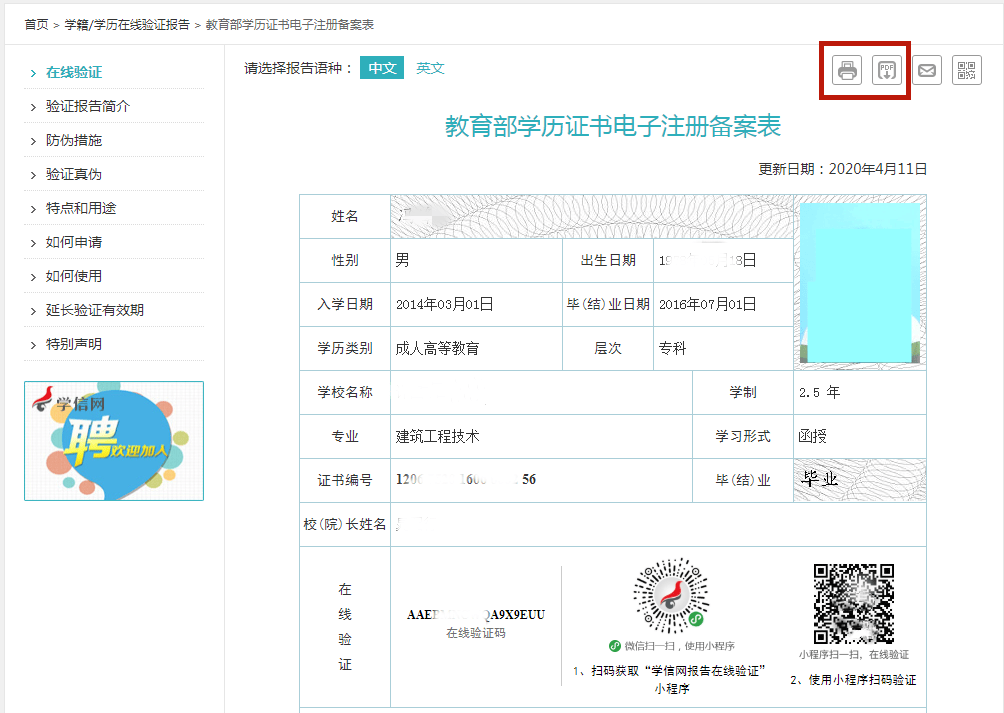Viewport: 1004px width, 713px height.
Task: Click 教育部学历证书电子注册备案表 in breadcrumb
Action: pos(289,24)
